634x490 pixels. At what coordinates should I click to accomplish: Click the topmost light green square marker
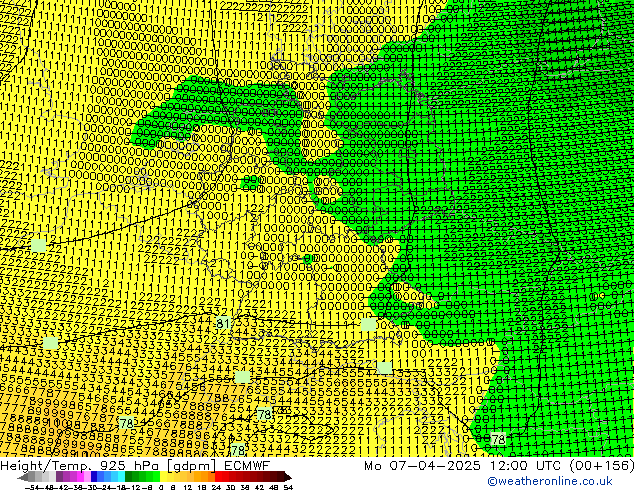pos(39,245)
